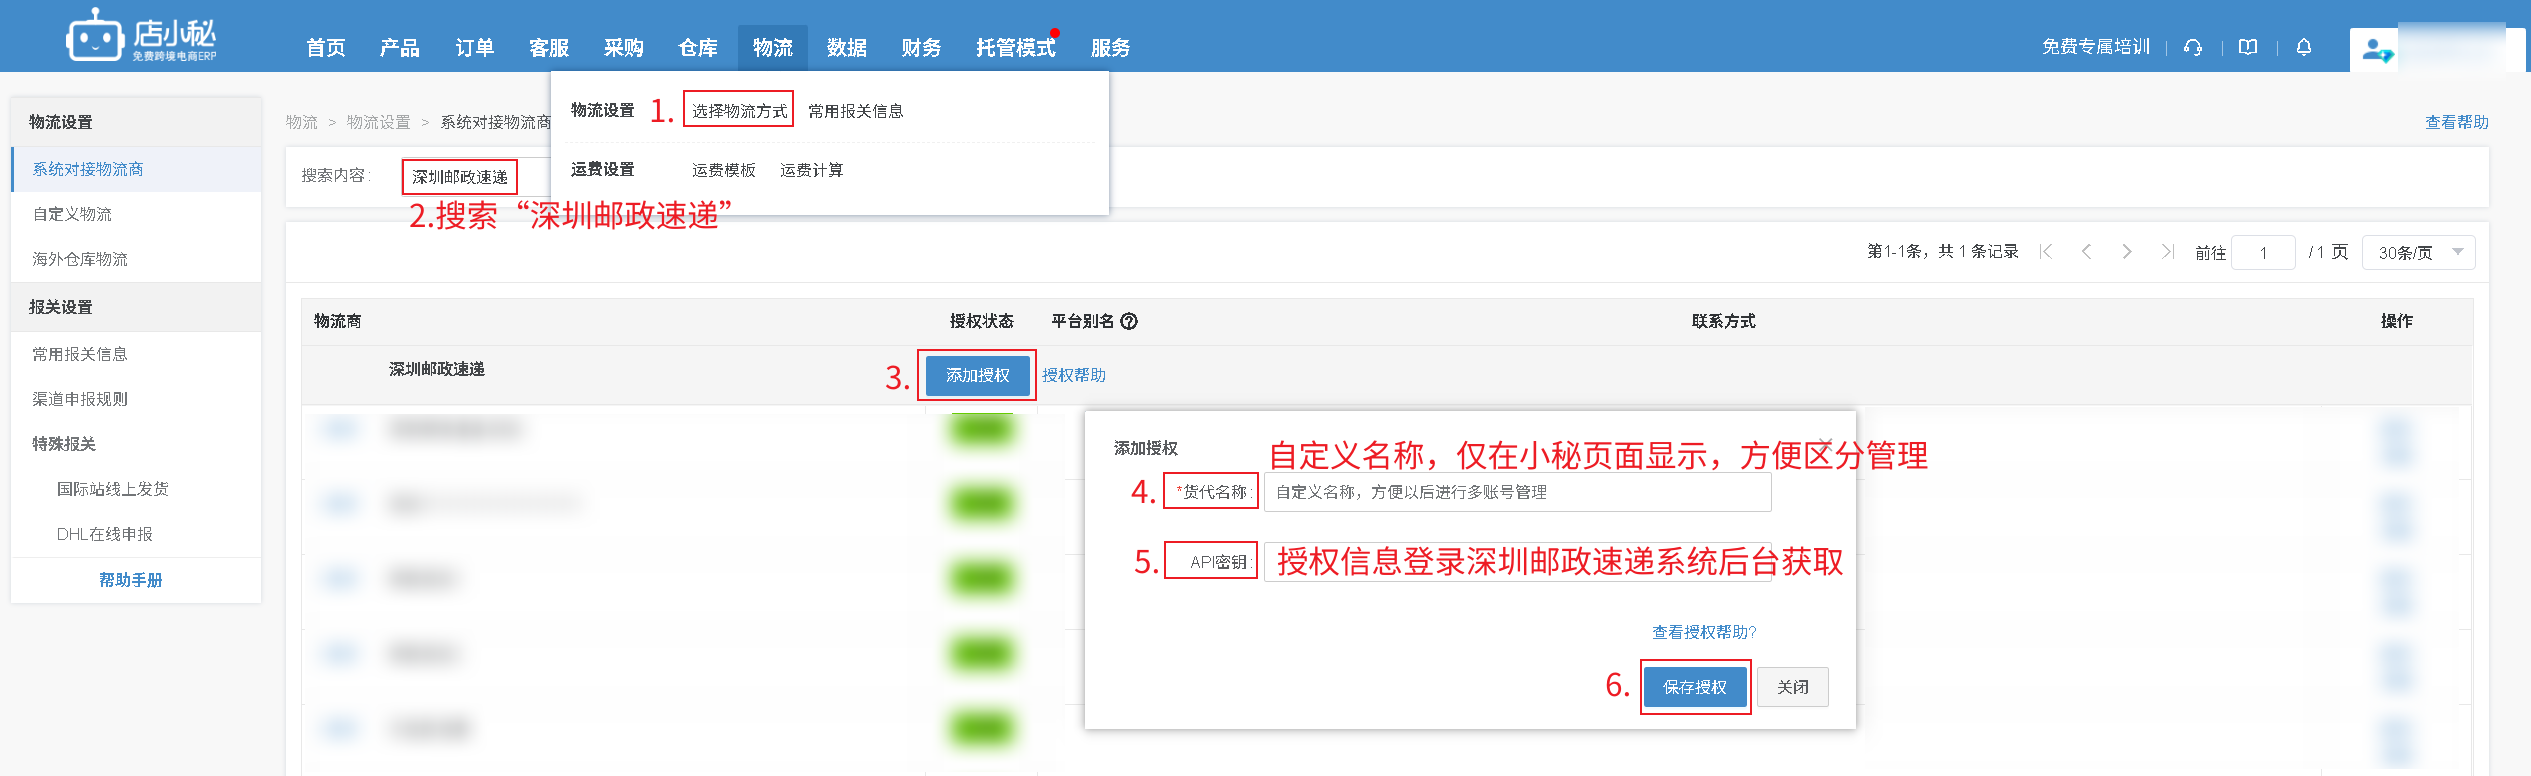This screenshot has width=2531, height=776.
Task: Jump to the last page arrow
Action: [x=2166, y=252]
